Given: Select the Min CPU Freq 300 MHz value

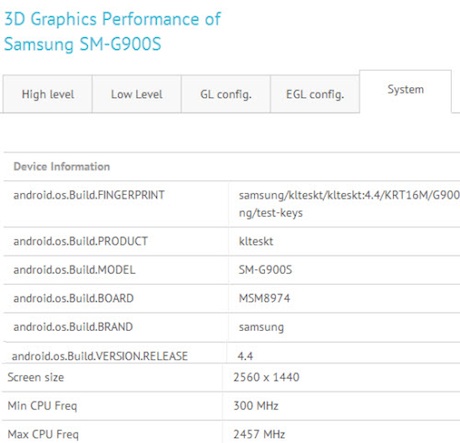Looking at the screenshot, I should tap(256, 406).
